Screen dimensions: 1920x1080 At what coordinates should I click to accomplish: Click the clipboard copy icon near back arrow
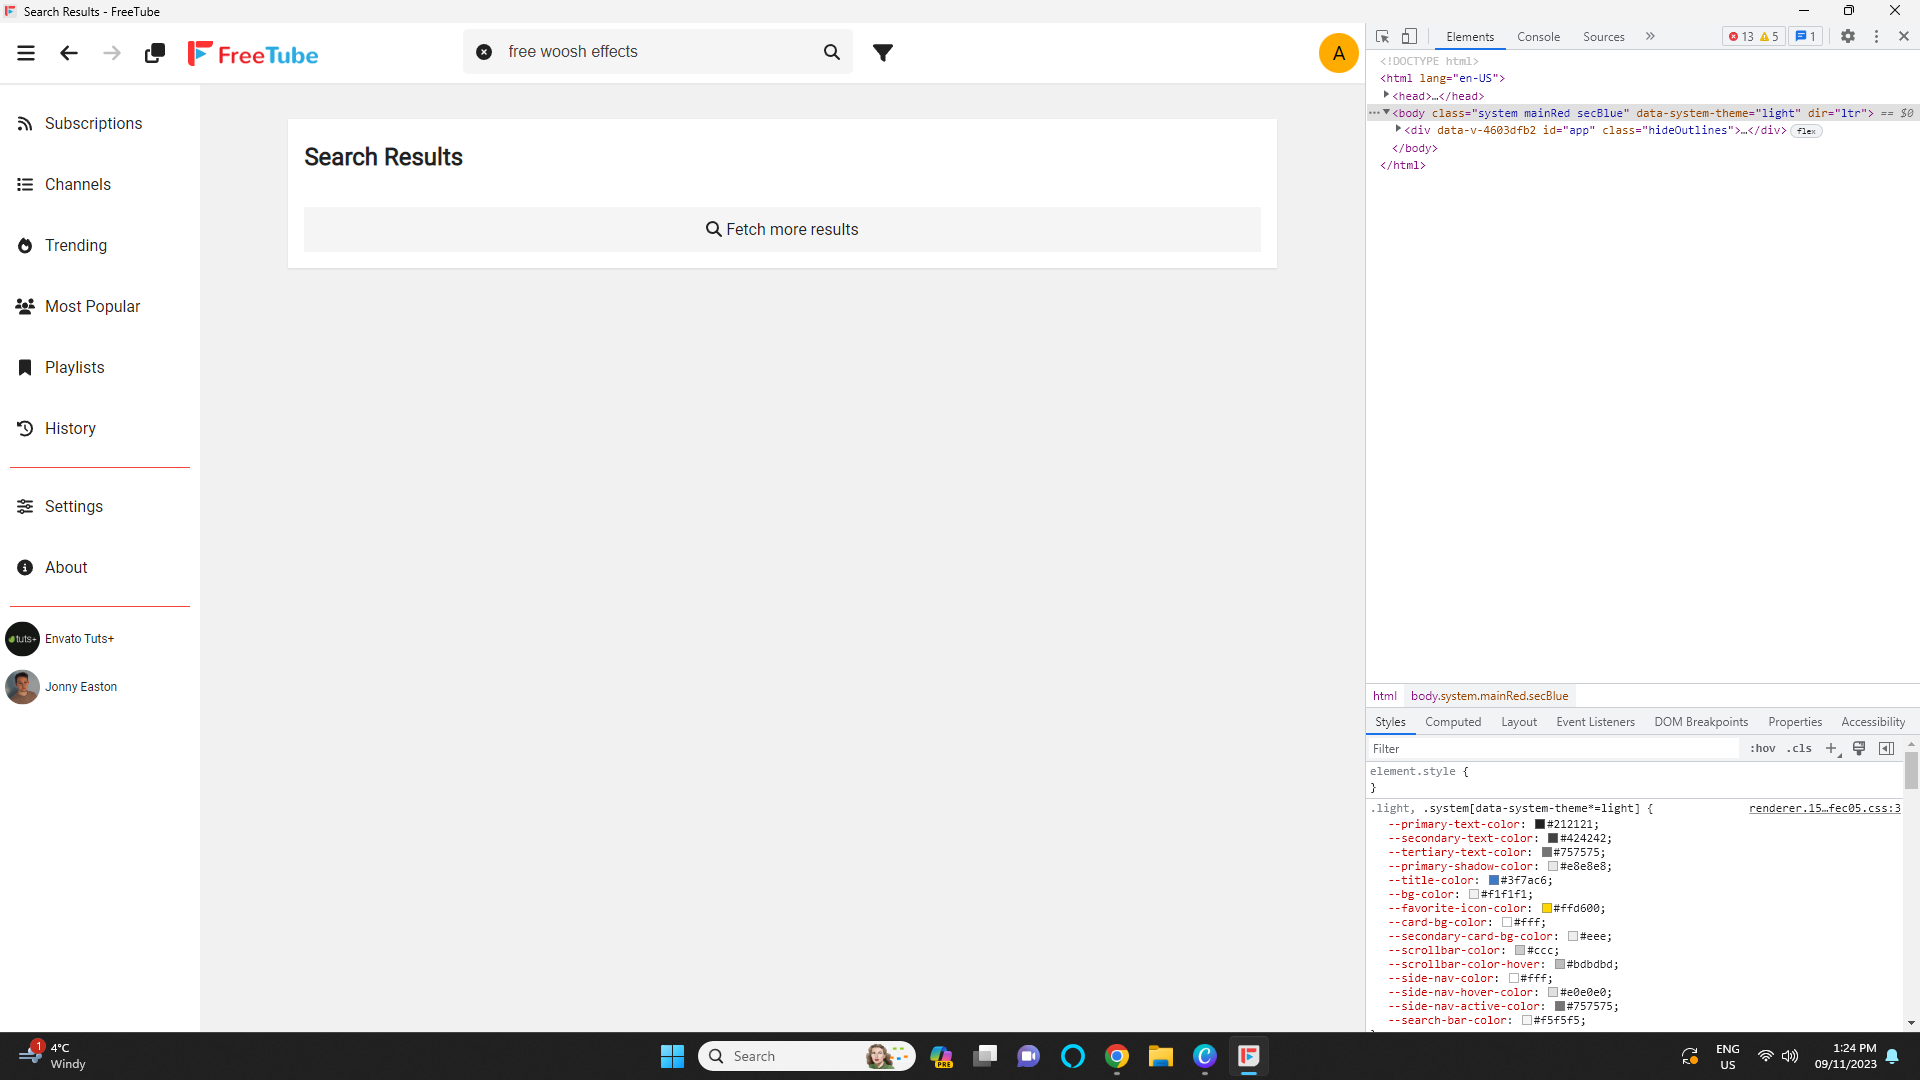point(154,53)
